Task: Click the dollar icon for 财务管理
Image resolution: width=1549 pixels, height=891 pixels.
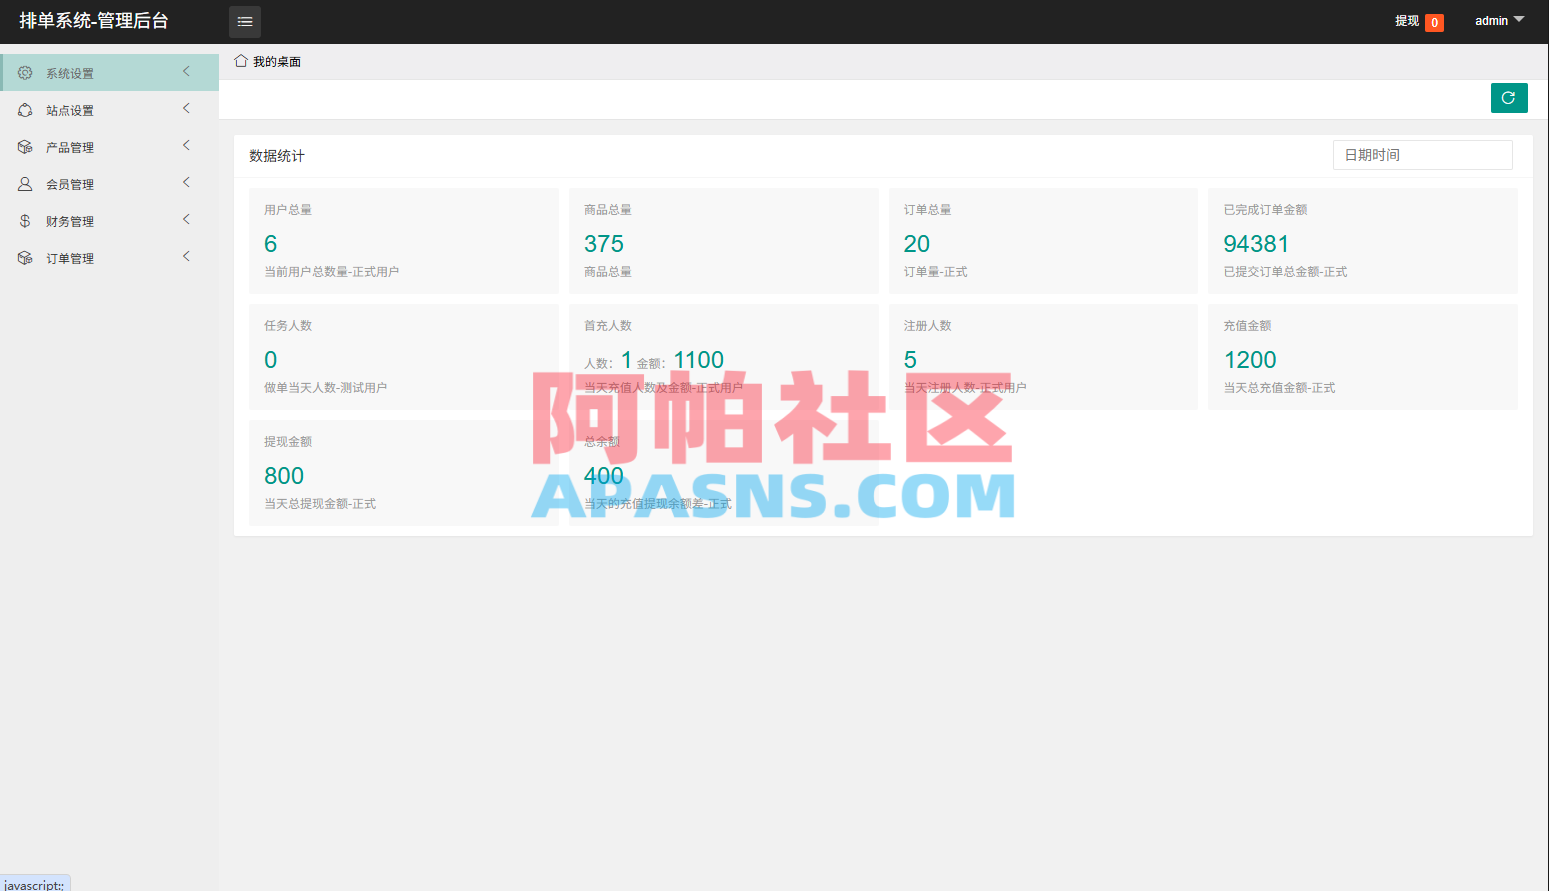Action: point(25,221)
